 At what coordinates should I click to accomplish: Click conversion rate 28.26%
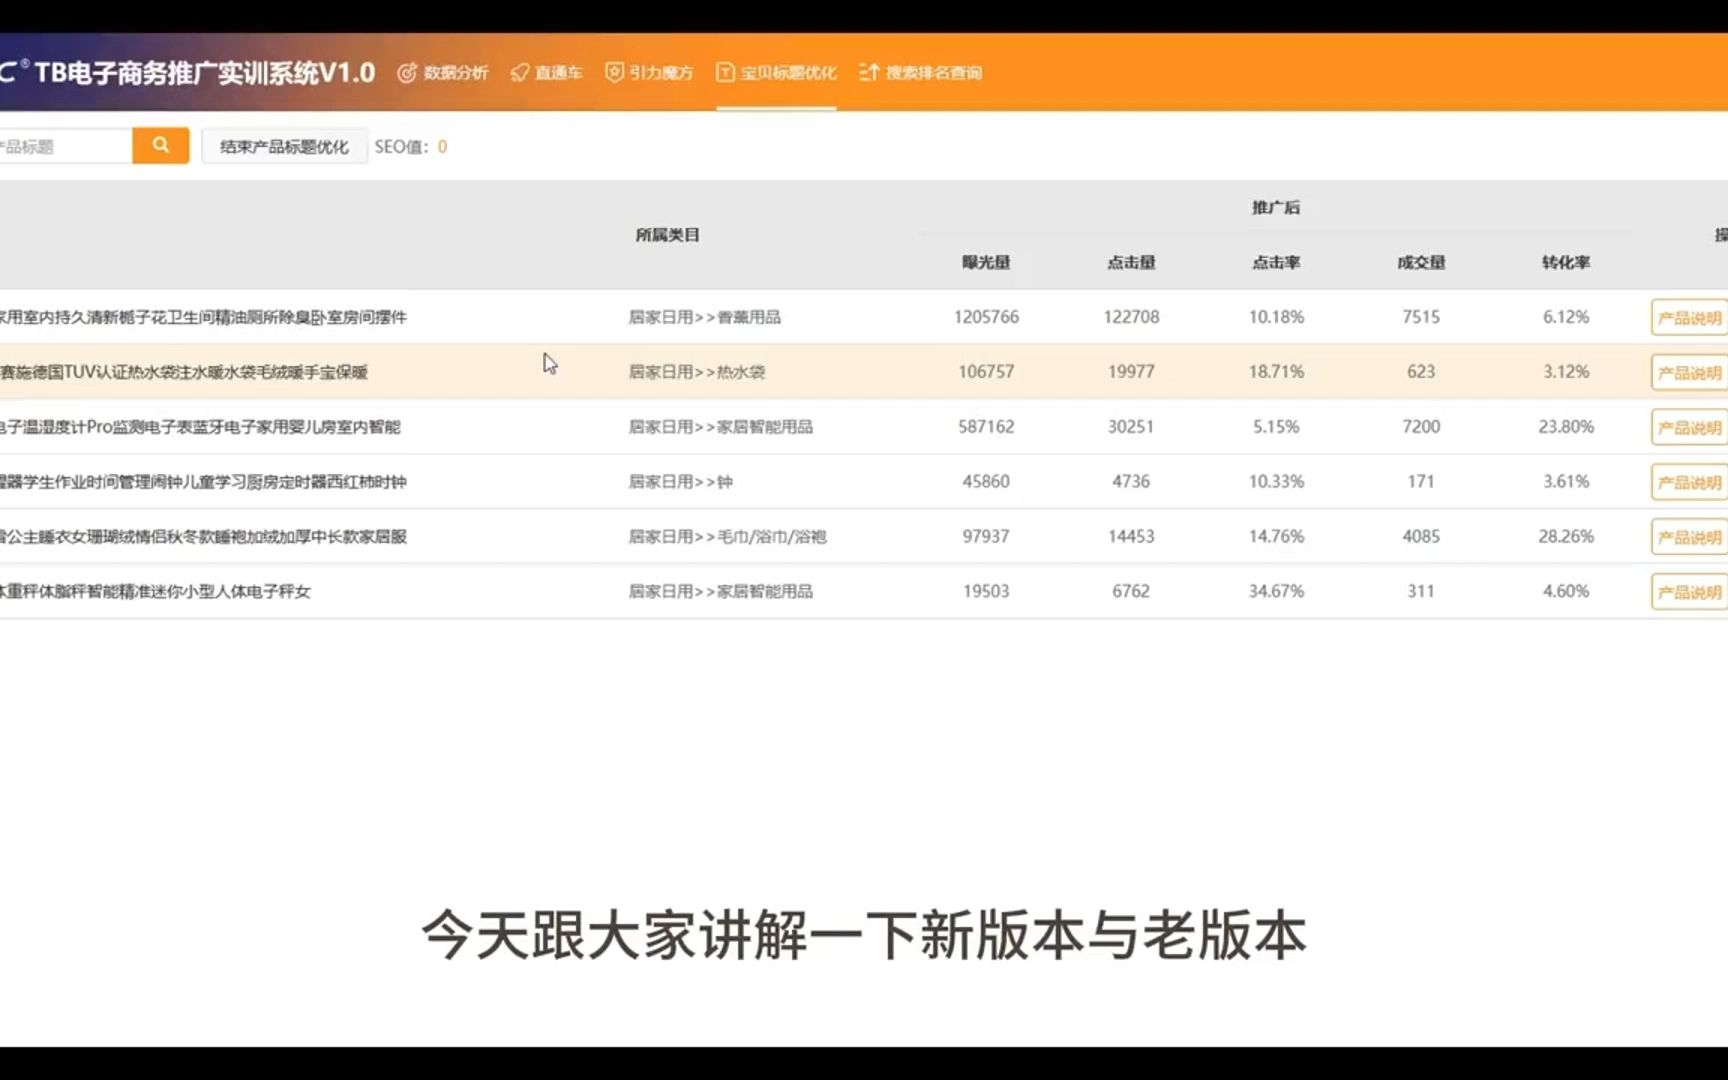point(1566,537)
